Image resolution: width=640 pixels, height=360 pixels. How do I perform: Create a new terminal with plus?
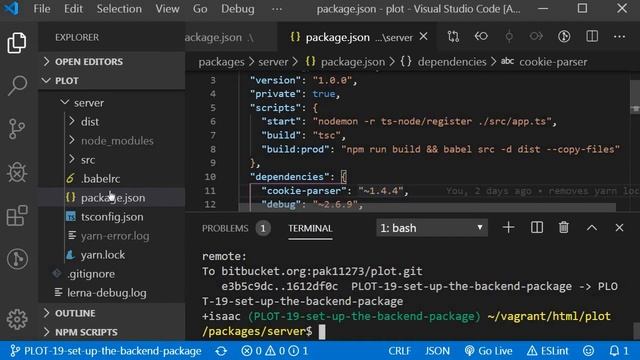click(509, 227)
